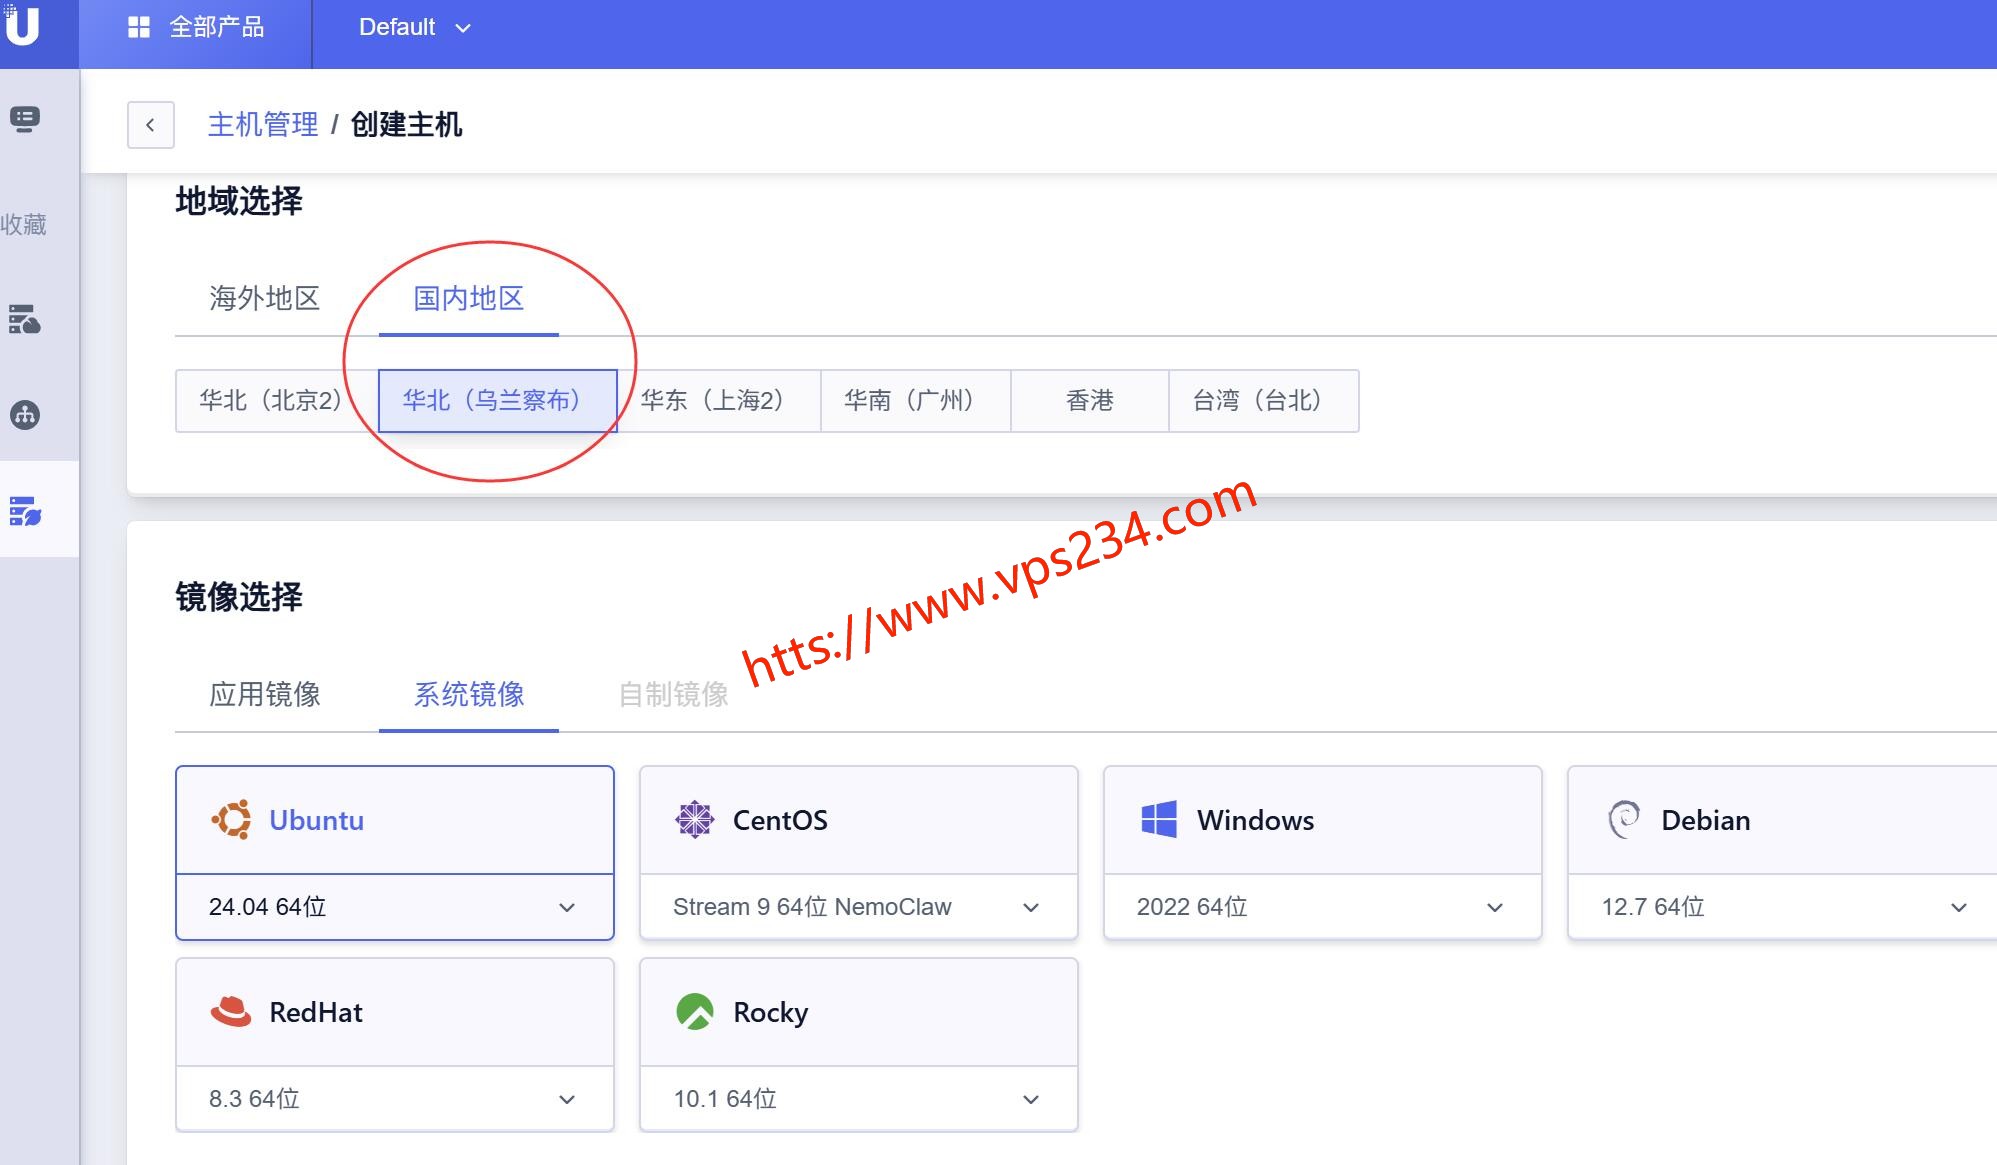Click the back arrow button
Image resolution: width=1997 pixels, height=1165 pixels.
click(151, 125)
